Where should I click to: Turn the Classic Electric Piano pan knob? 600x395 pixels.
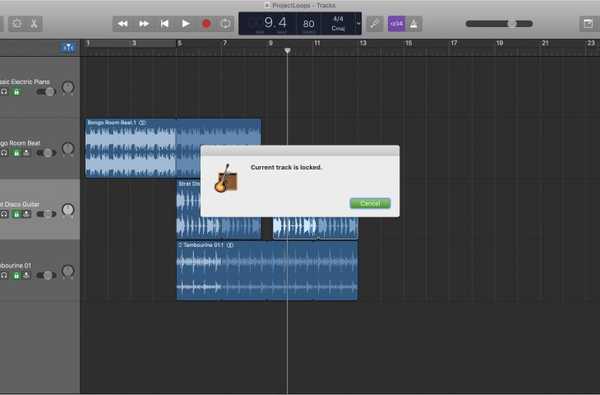pos(68,87)
